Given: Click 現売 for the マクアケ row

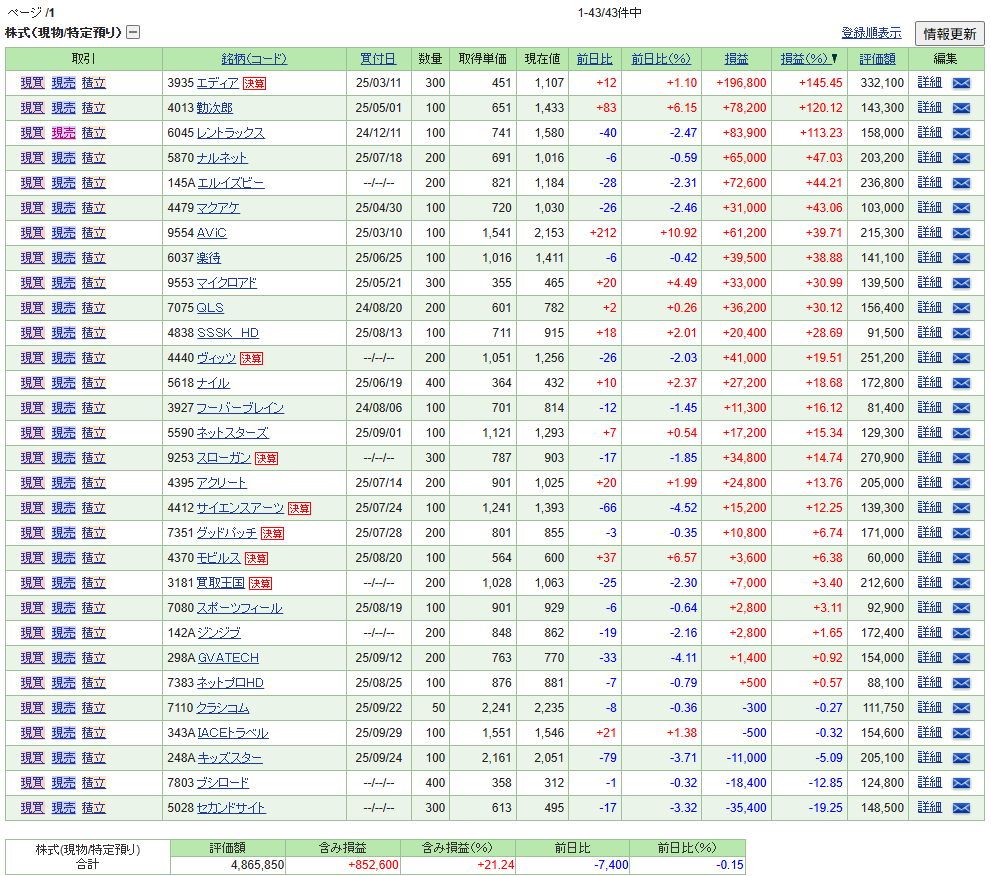Looking at the screenshot, I should (x=63, y=208).
